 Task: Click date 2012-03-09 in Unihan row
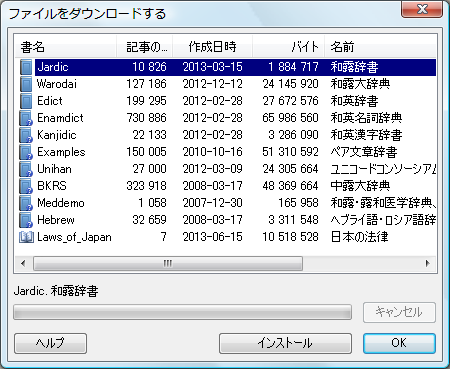pyautogui.click(x=213, y=169)
